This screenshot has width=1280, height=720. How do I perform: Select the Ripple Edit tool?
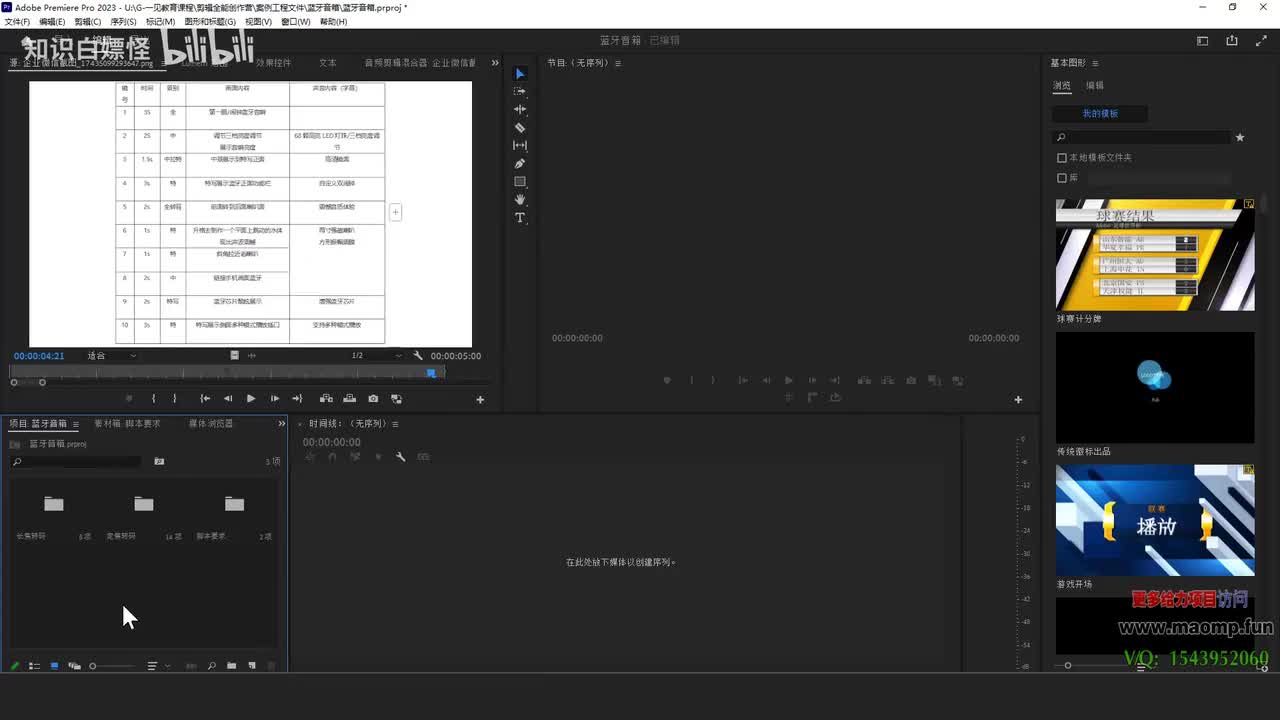click(x=520, y=109)
